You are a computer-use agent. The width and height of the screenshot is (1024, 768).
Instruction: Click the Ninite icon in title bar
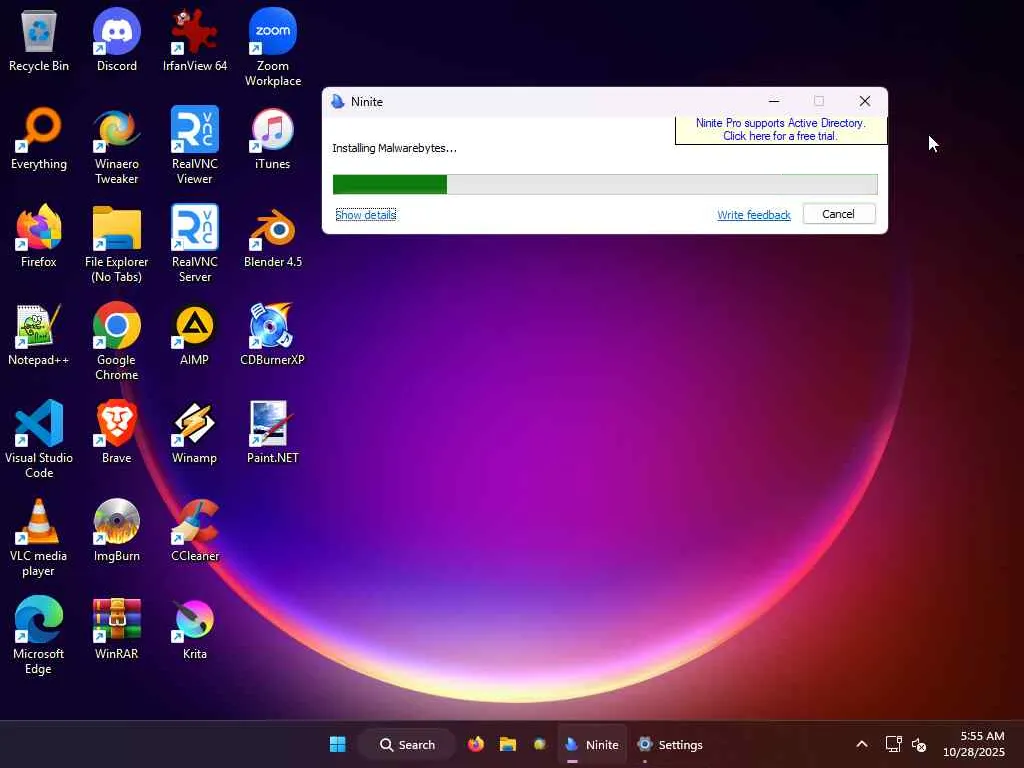point(338,102)
